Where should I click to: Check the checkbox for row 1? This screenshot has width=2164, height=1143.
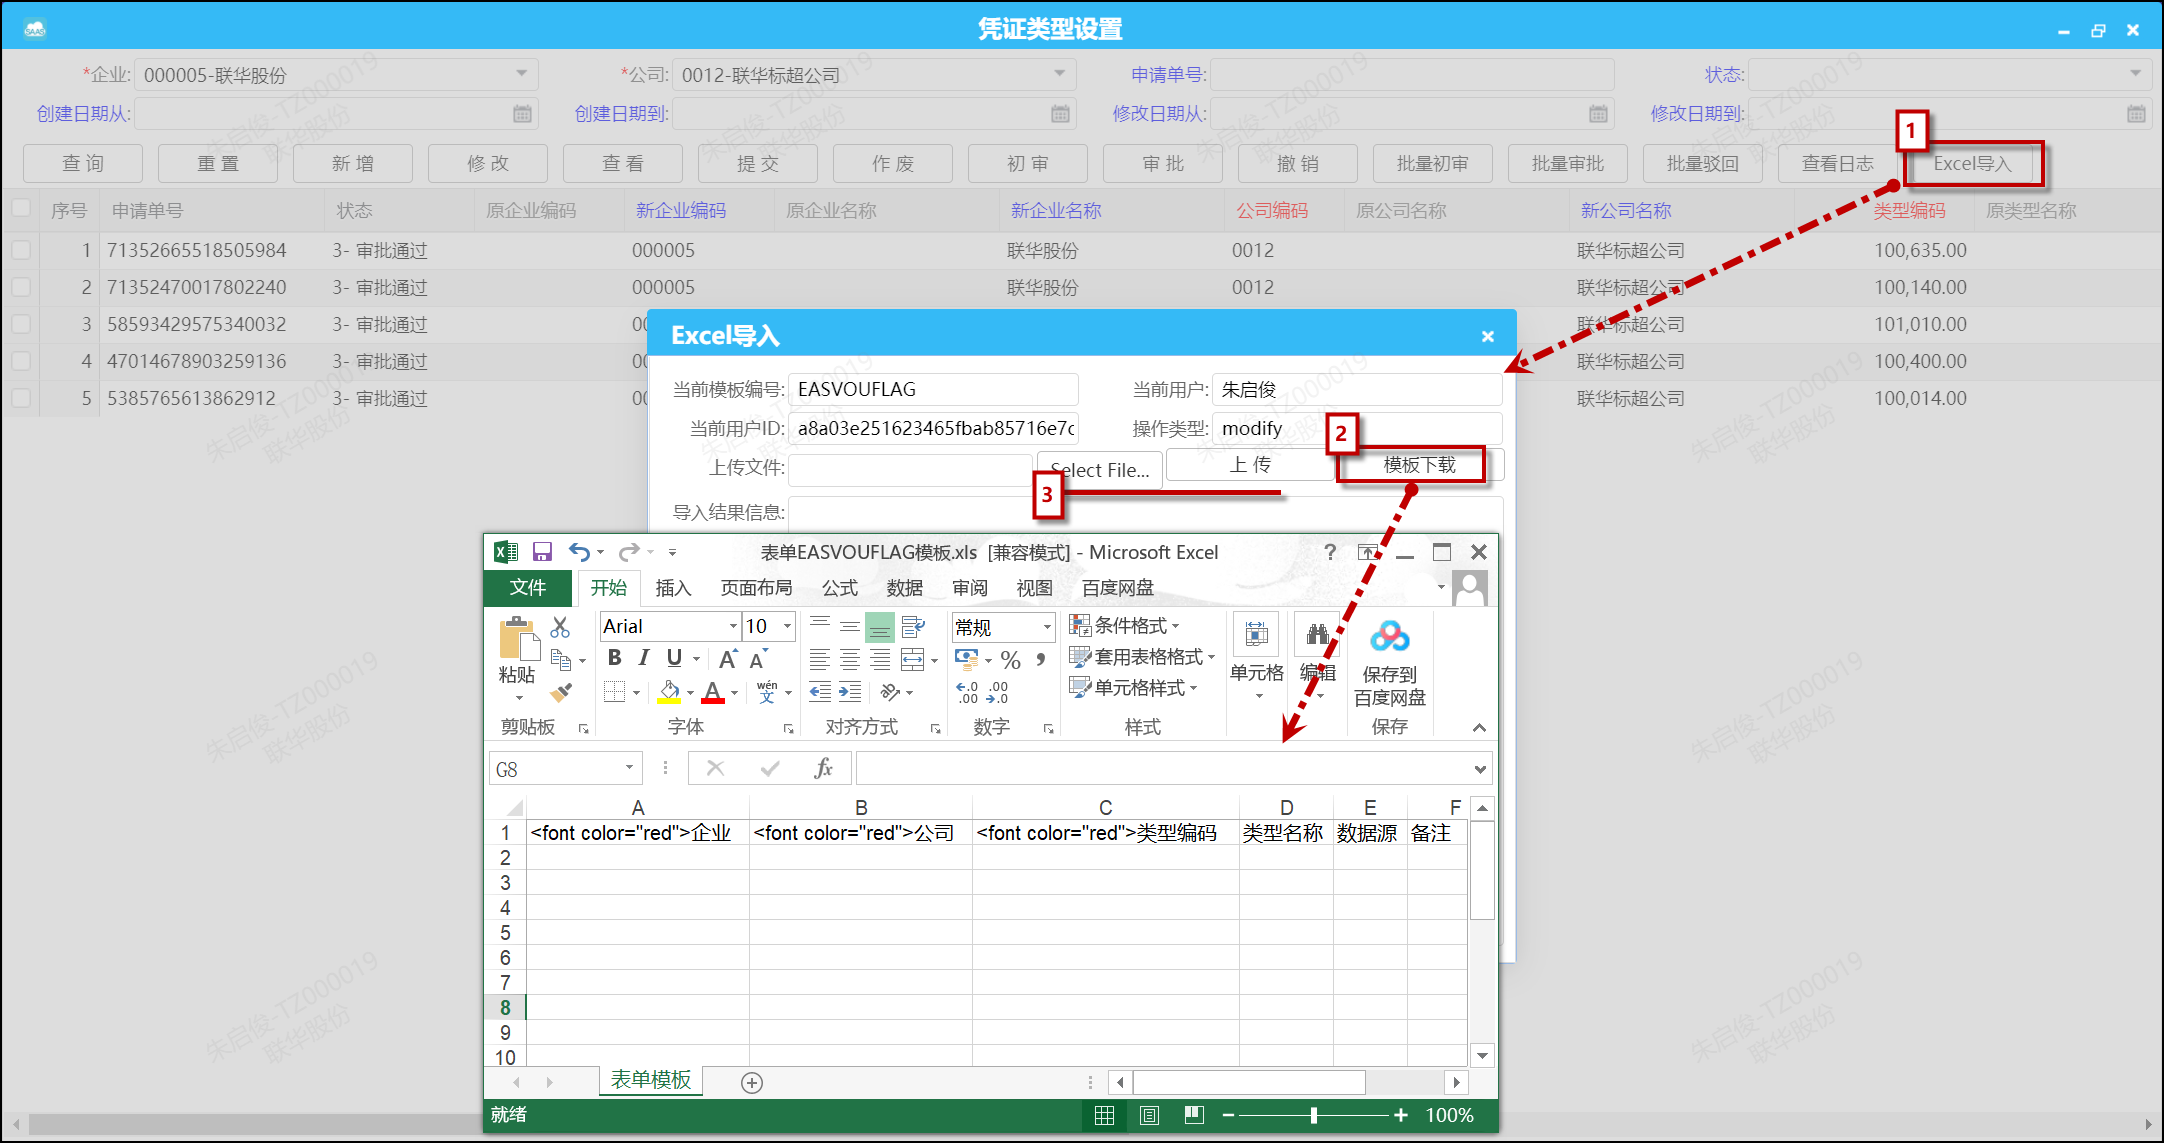click(x=21, y=250)
